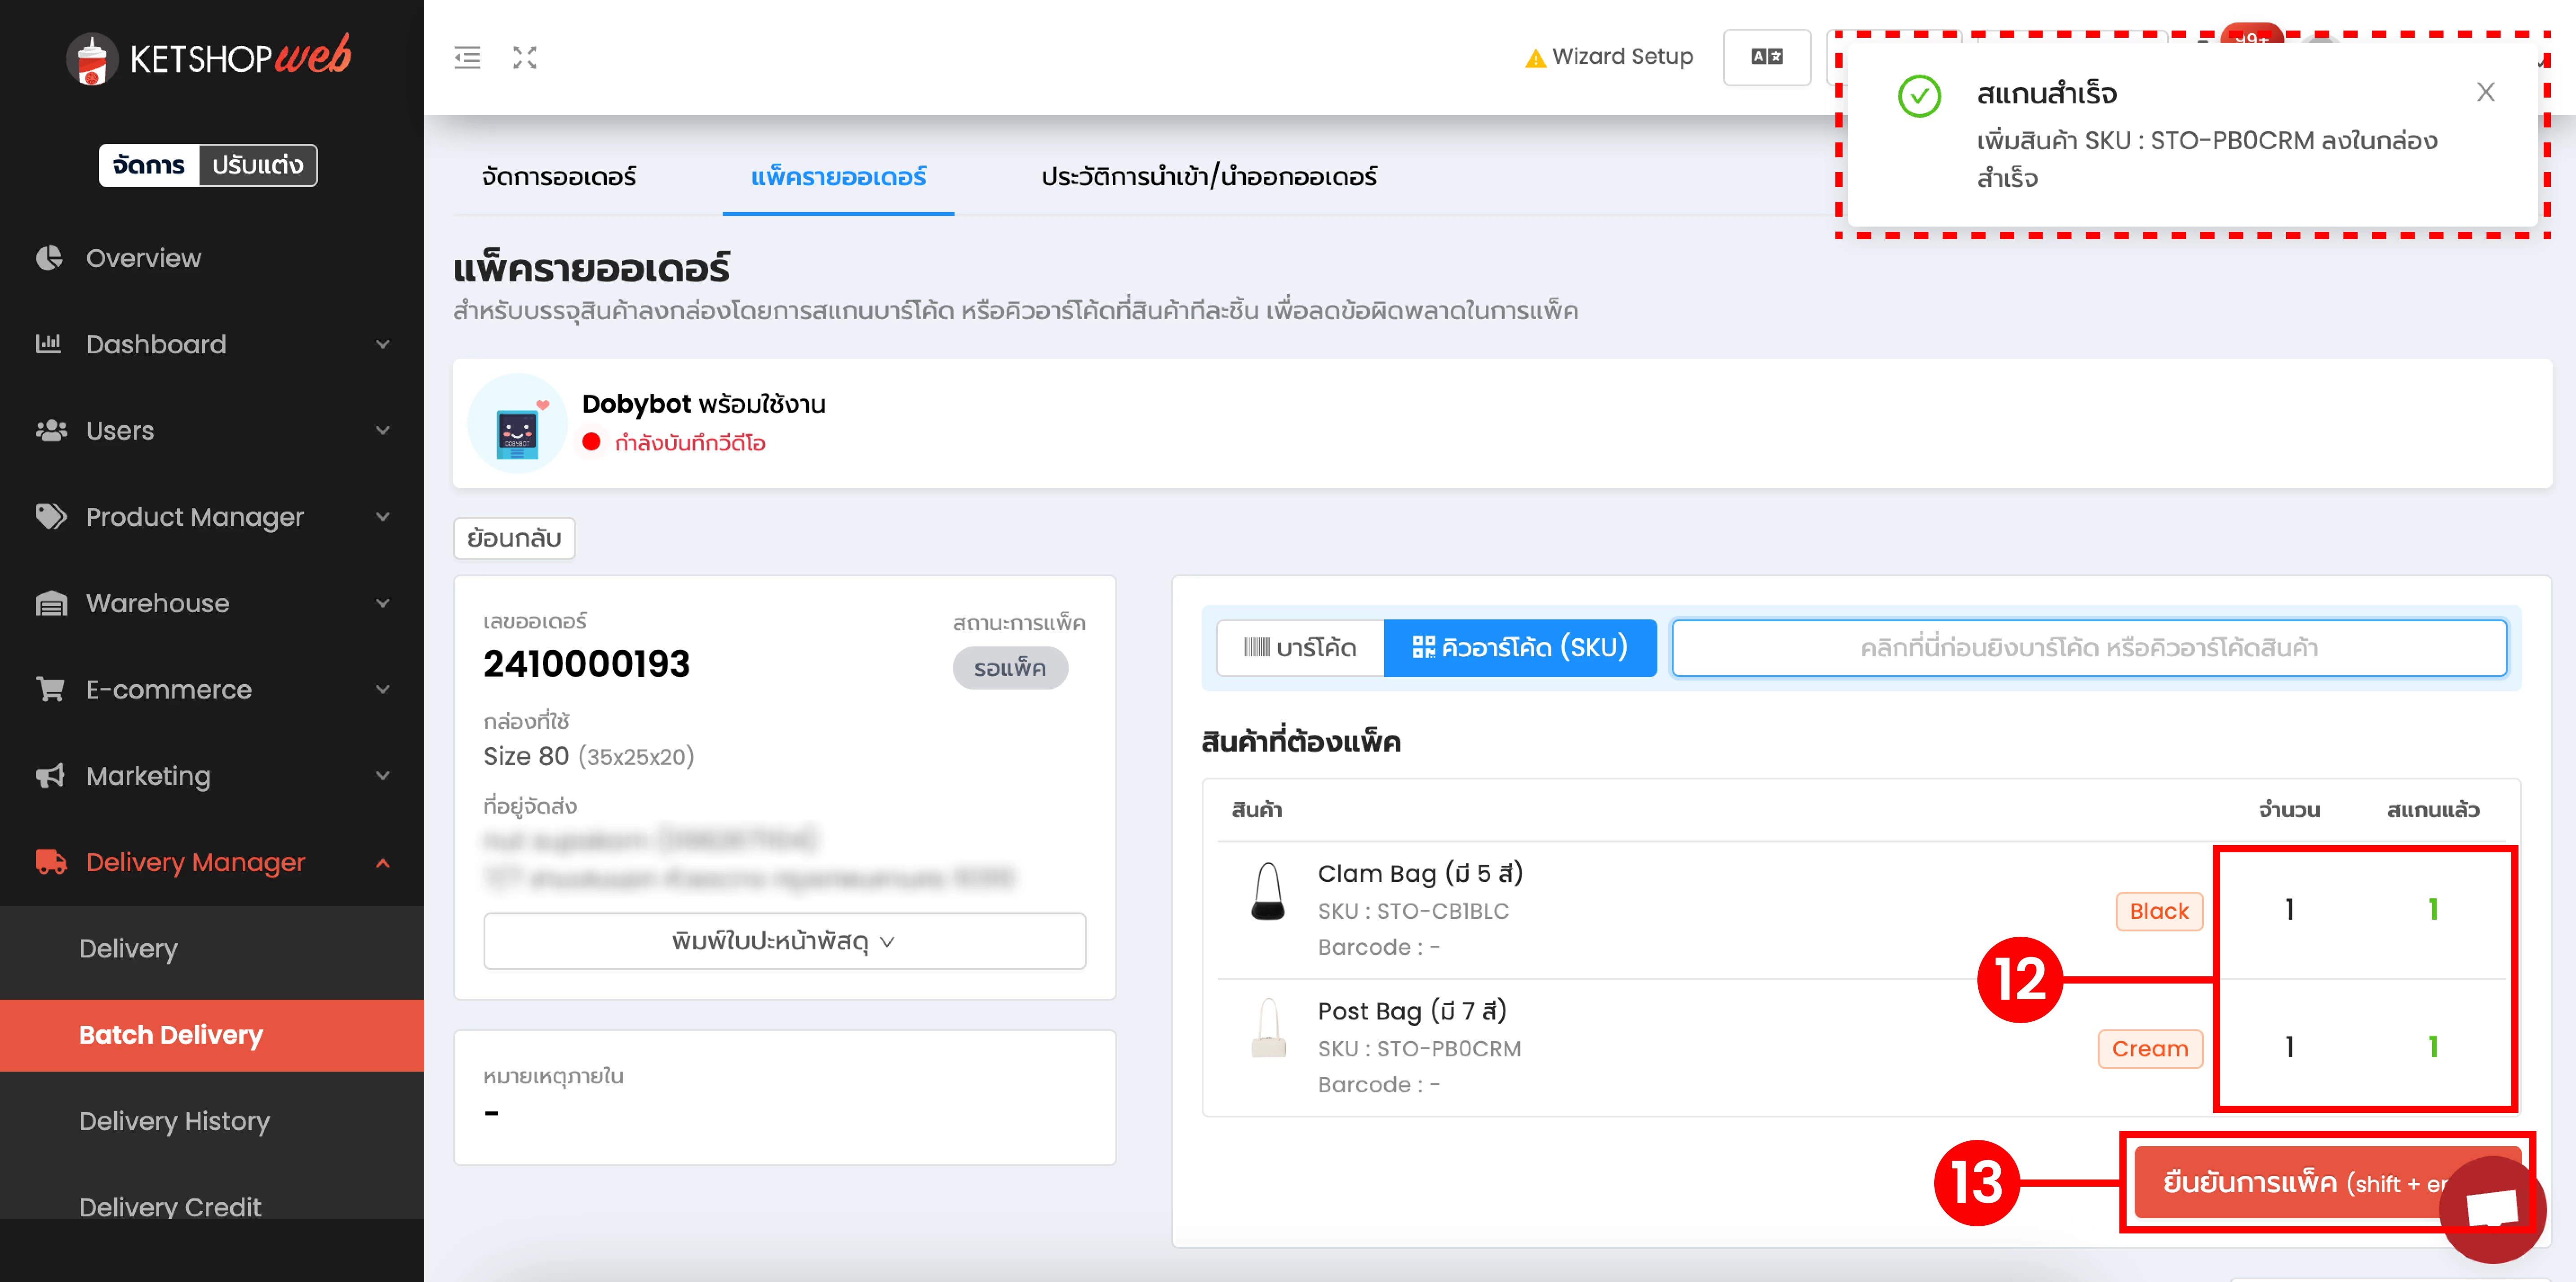Expand the E-commerce menu chevron
This screenshot has width=2576, height=1282.
click(x=383, y=689)
